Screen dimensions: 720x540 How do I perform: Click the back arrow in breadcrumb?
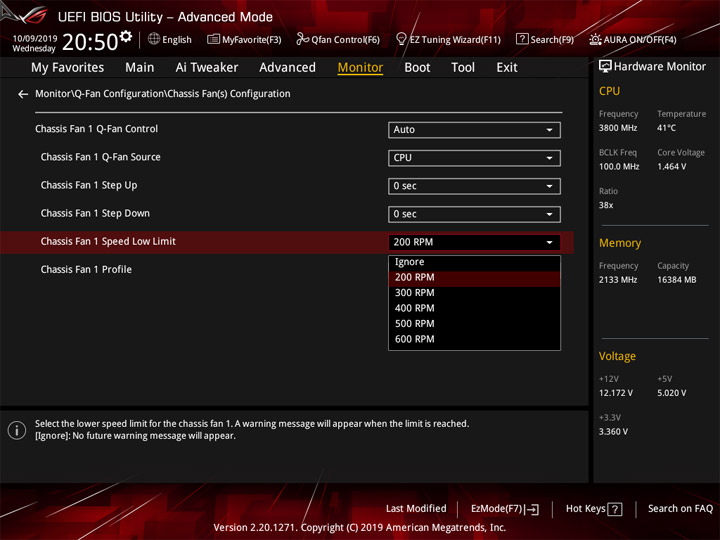tap(23, 94)
